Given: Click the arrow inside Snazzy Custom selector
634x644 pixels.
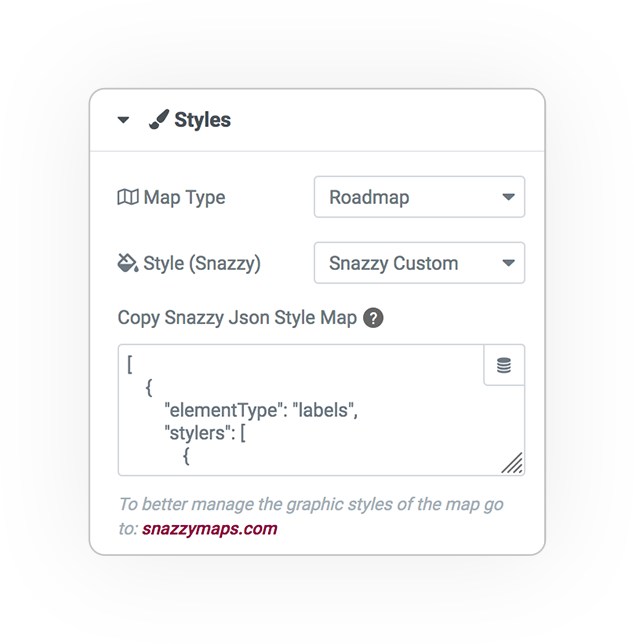Looking at the screenshot, I should tap(508, 263).
